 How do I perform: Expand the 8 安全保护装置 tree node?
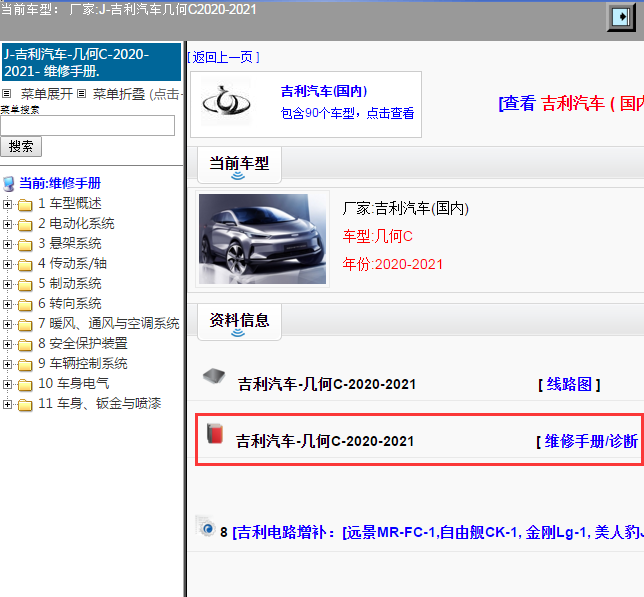7,344
